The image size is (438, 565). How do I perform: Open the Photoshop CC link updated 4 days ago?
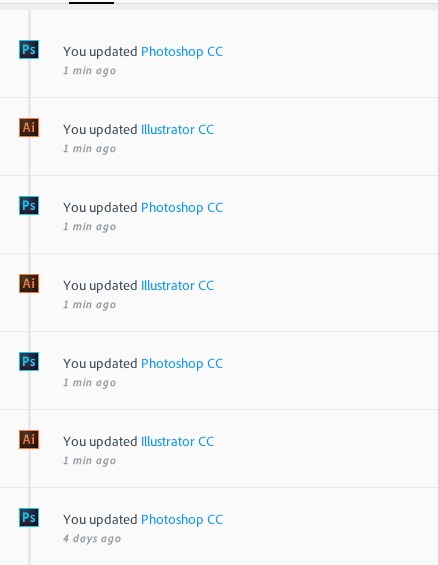point(182,520)
